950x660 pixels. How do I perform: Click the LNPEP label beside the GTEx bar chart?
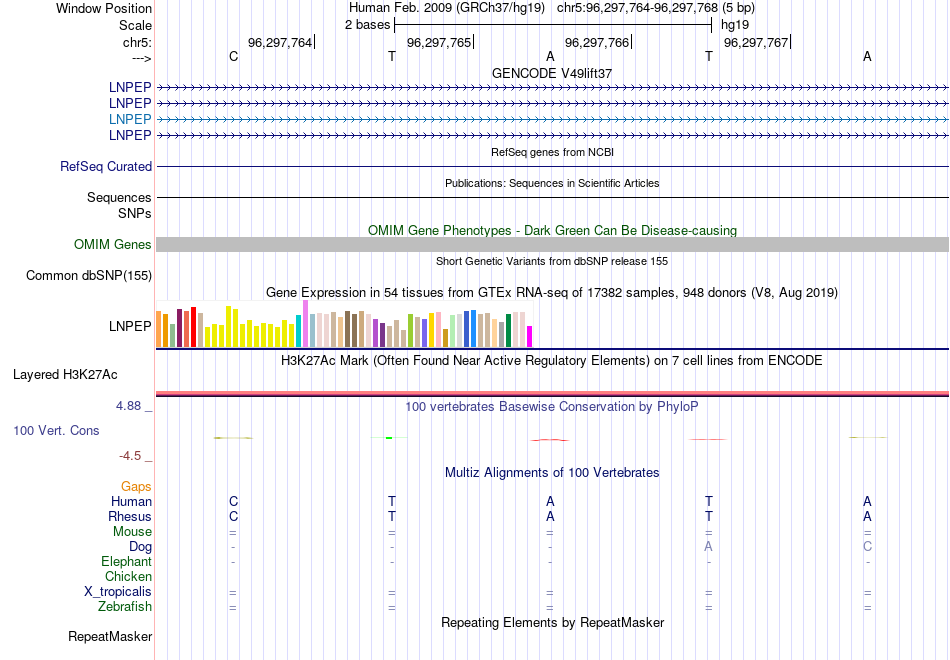(130, 326)
